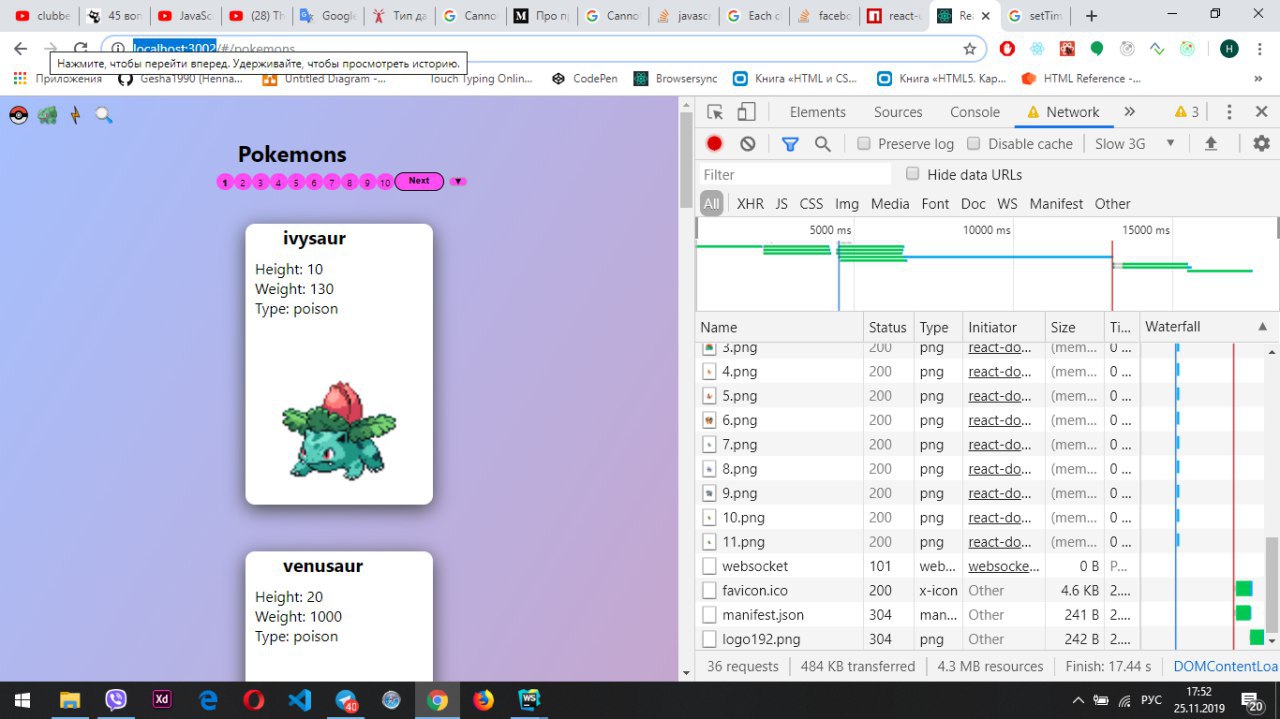This screenshot has width=1280, height=719.
Task: Filter requests by XHR
Action: [x=750, y=204]
